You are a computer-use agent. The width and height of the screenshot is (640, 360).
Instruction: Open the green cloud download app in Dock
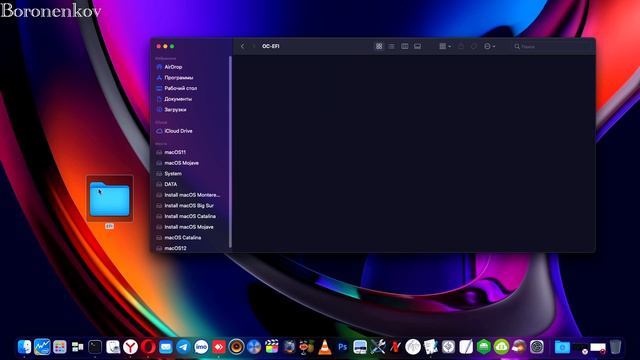501,347
